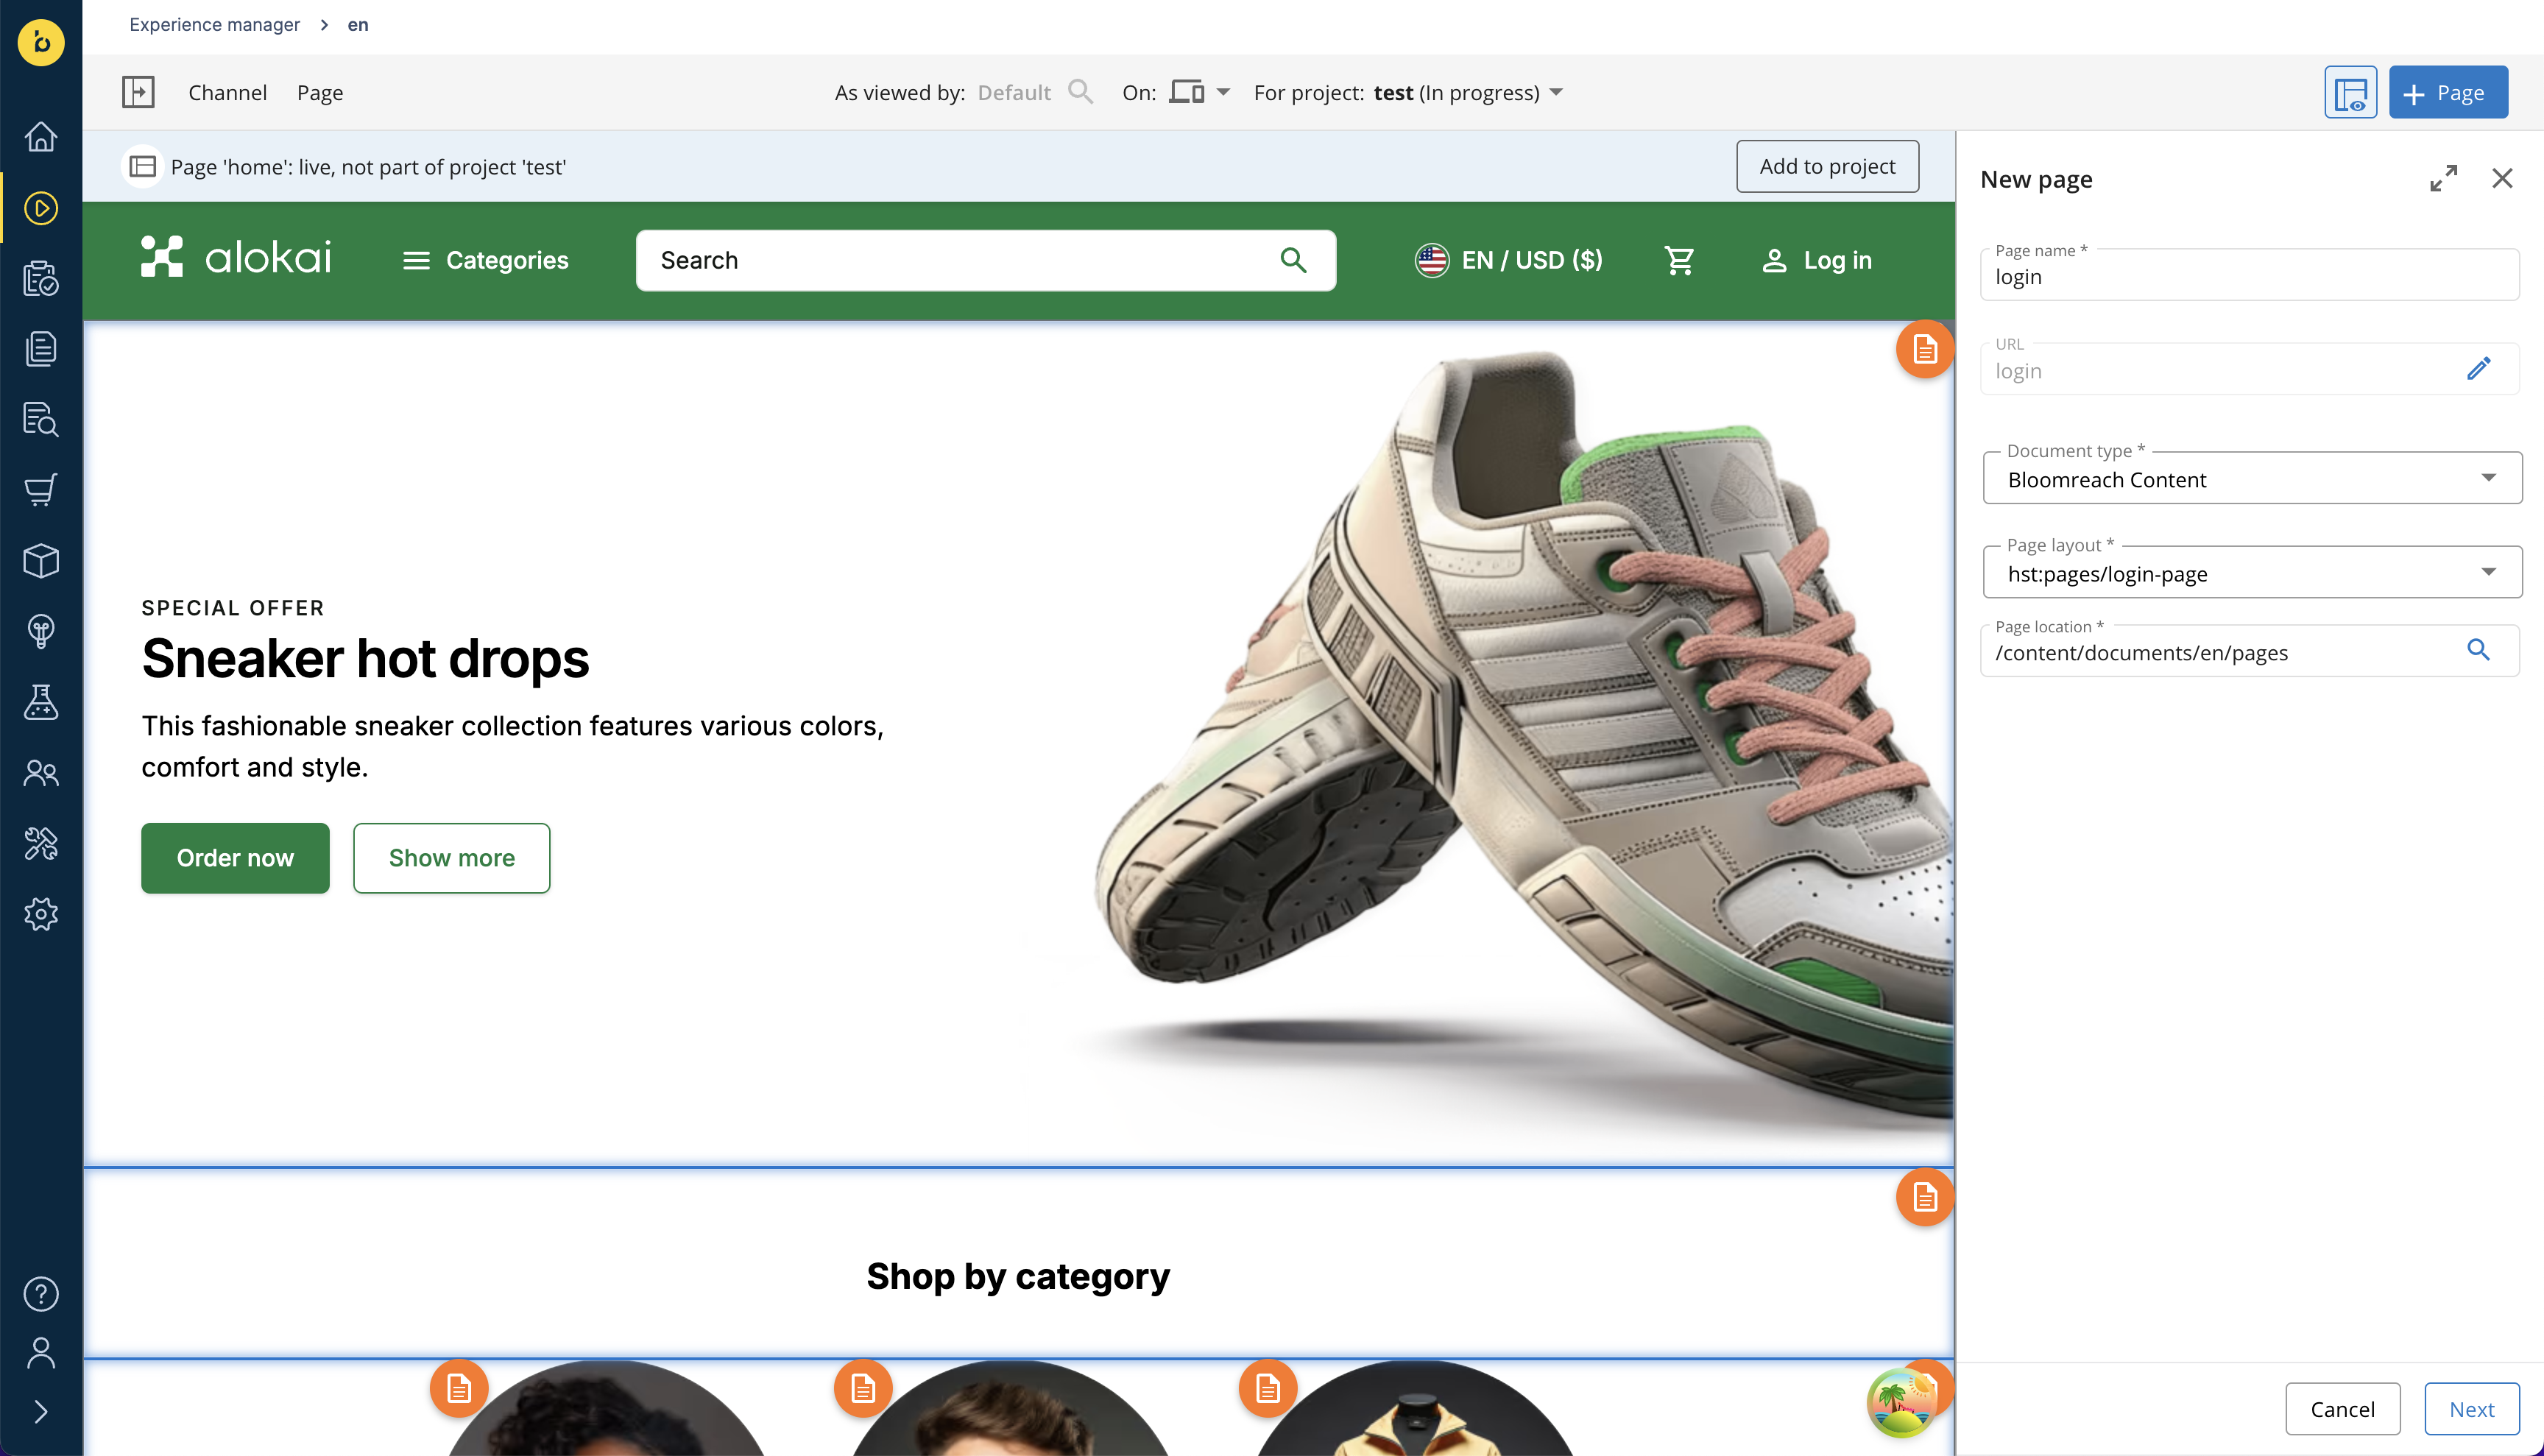Click the Next button
The width and height of the screenshot is (2544, 1456).
2471,1409
